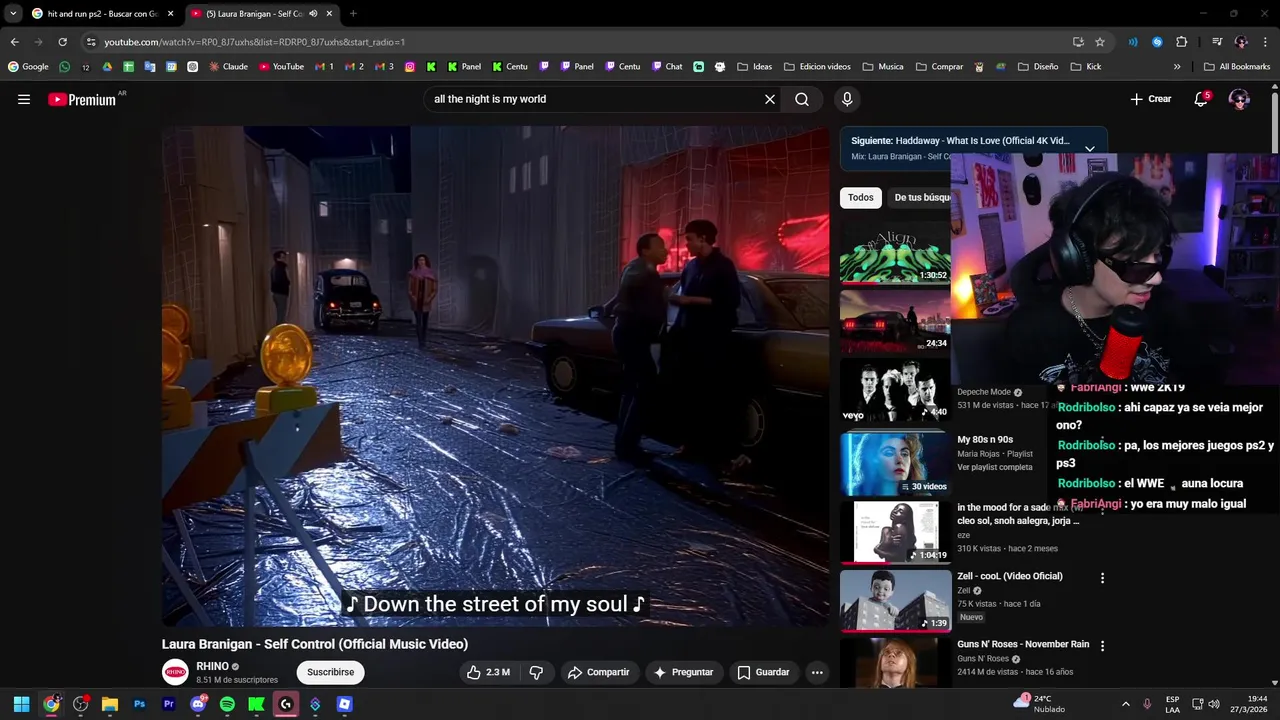Screen dimensions: 1280x720
Task: Go back with the browser back arrow
Action: click(x=15, y=42)
